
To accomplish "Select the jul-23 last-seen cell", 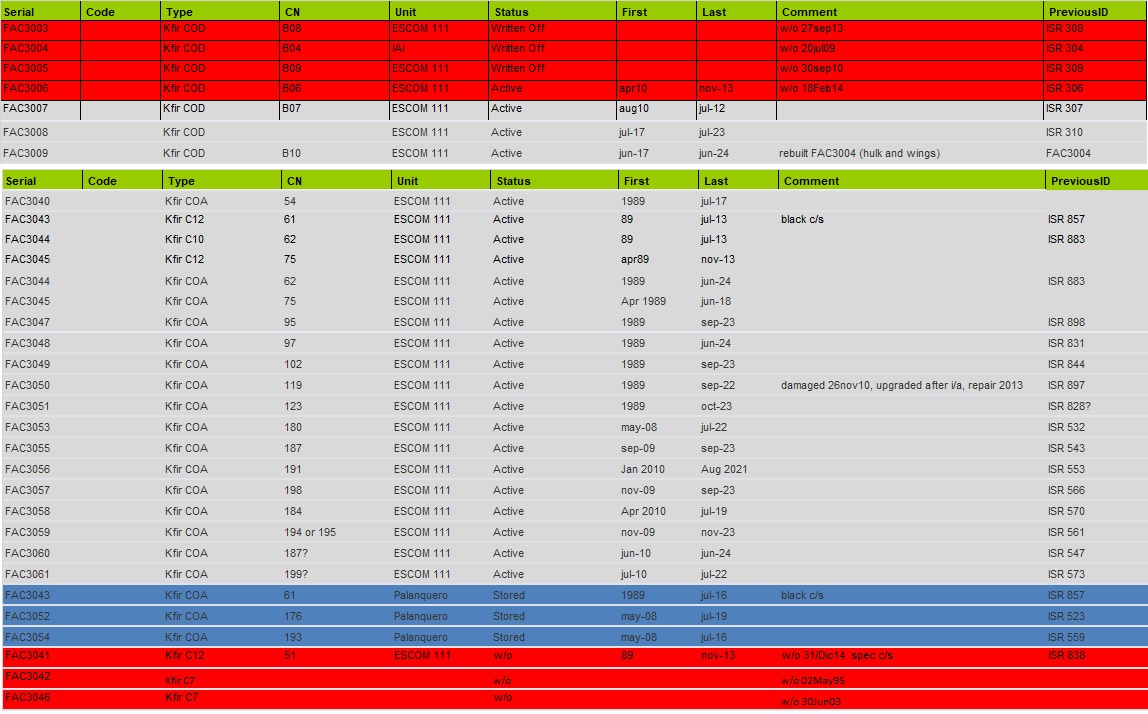I will coord(712,133).
